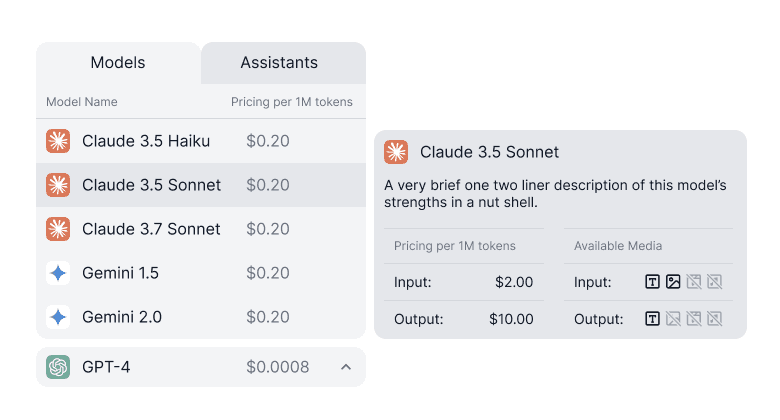Click the Gemini 2.0 sparkle icon
The height and width of the screenshot is (420, 780).
pyautogui.click(x=58, y=317)
